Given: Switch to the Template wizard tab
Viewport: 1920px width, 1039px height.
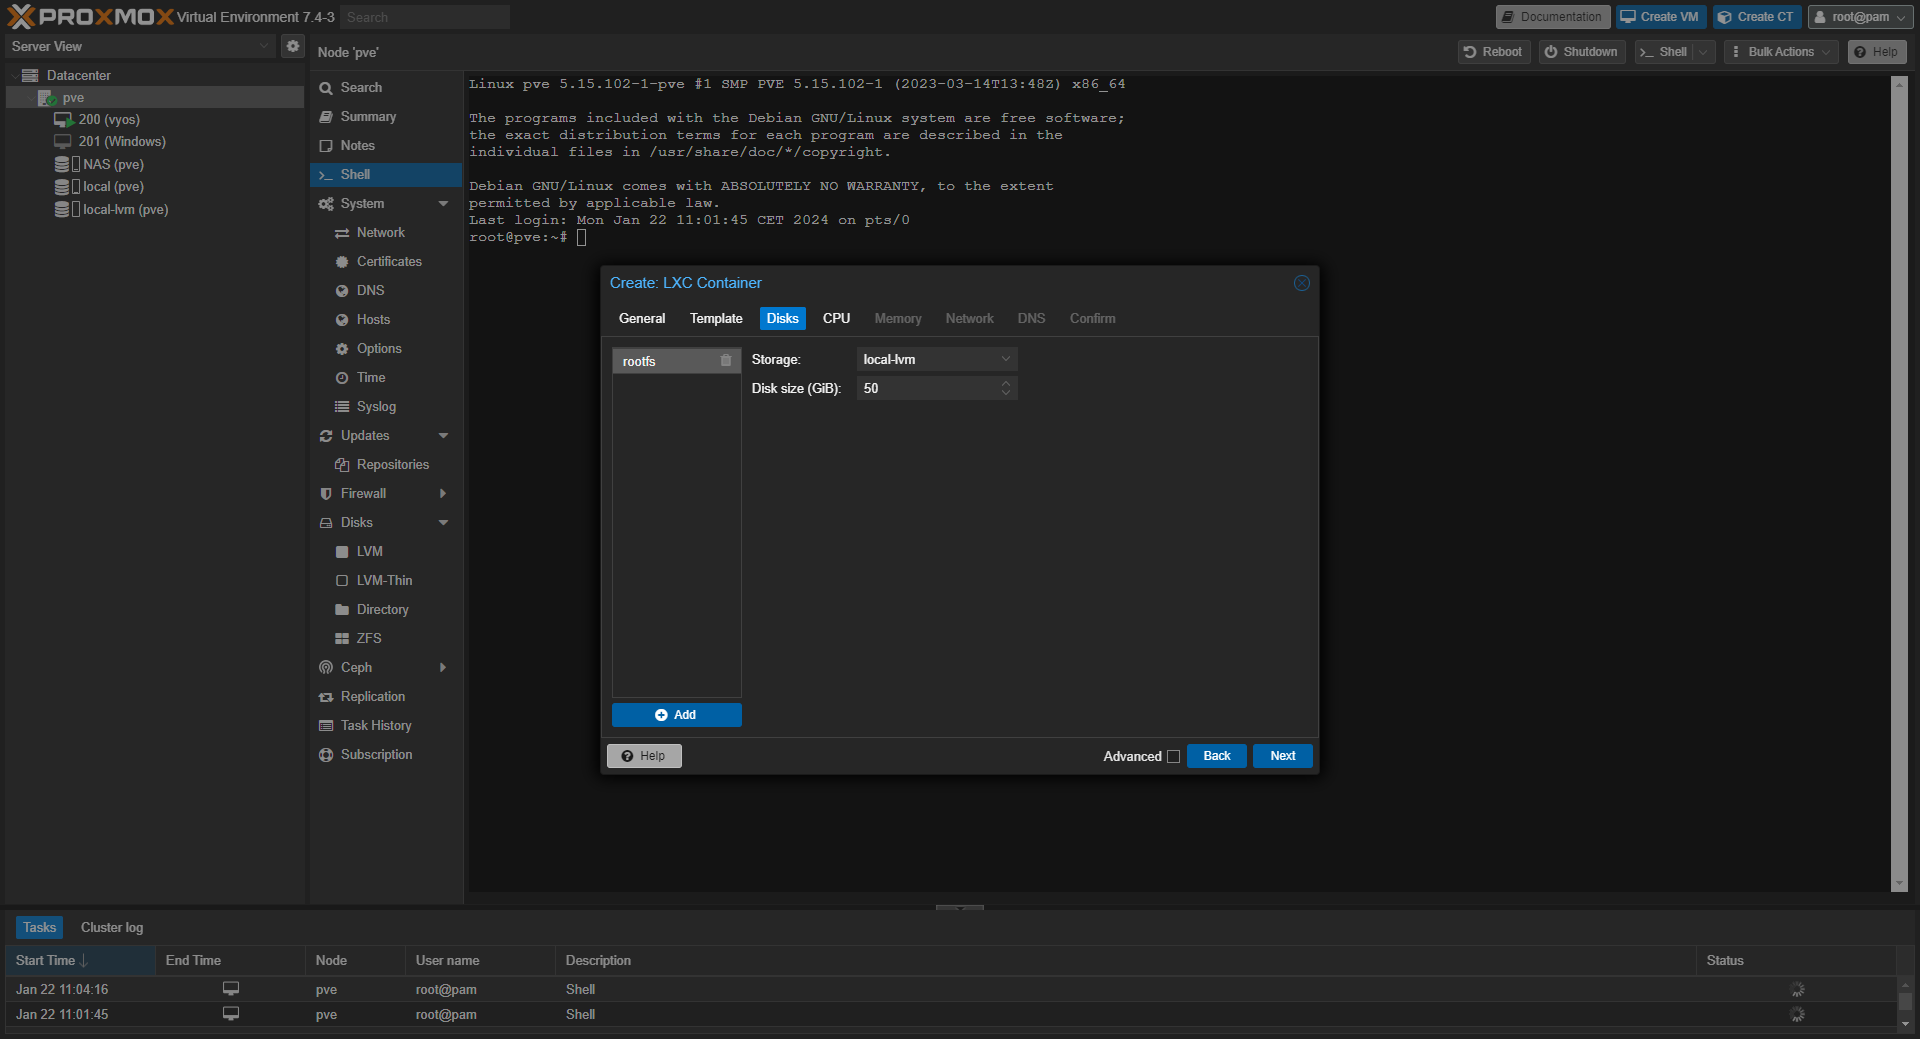Looking at the screenshot, I should 716,318.
